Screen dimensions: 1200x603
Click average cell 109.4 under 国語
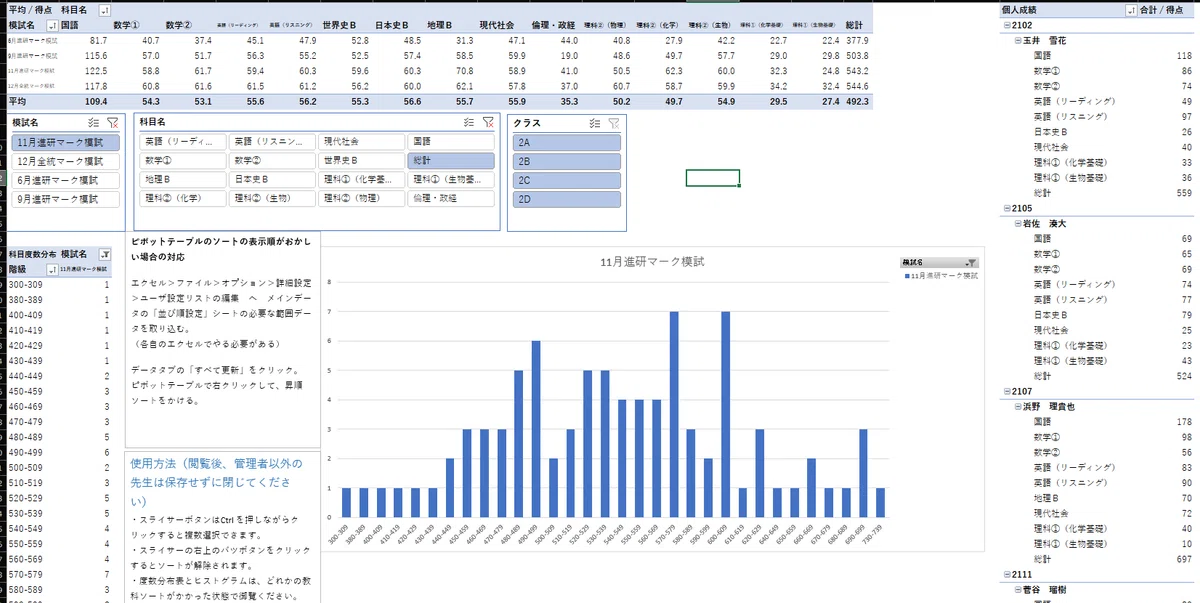(x=96, y=101)
